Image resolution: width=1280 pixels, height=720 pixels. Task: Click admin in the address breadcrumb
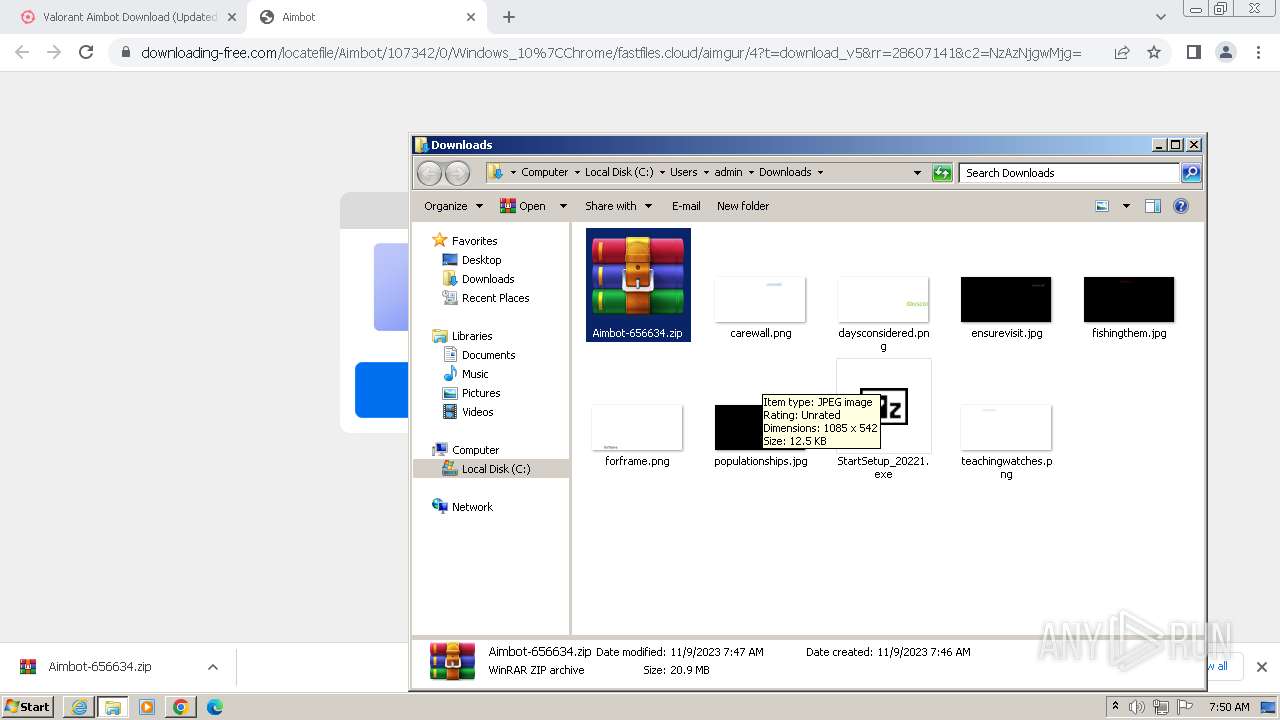728,172
